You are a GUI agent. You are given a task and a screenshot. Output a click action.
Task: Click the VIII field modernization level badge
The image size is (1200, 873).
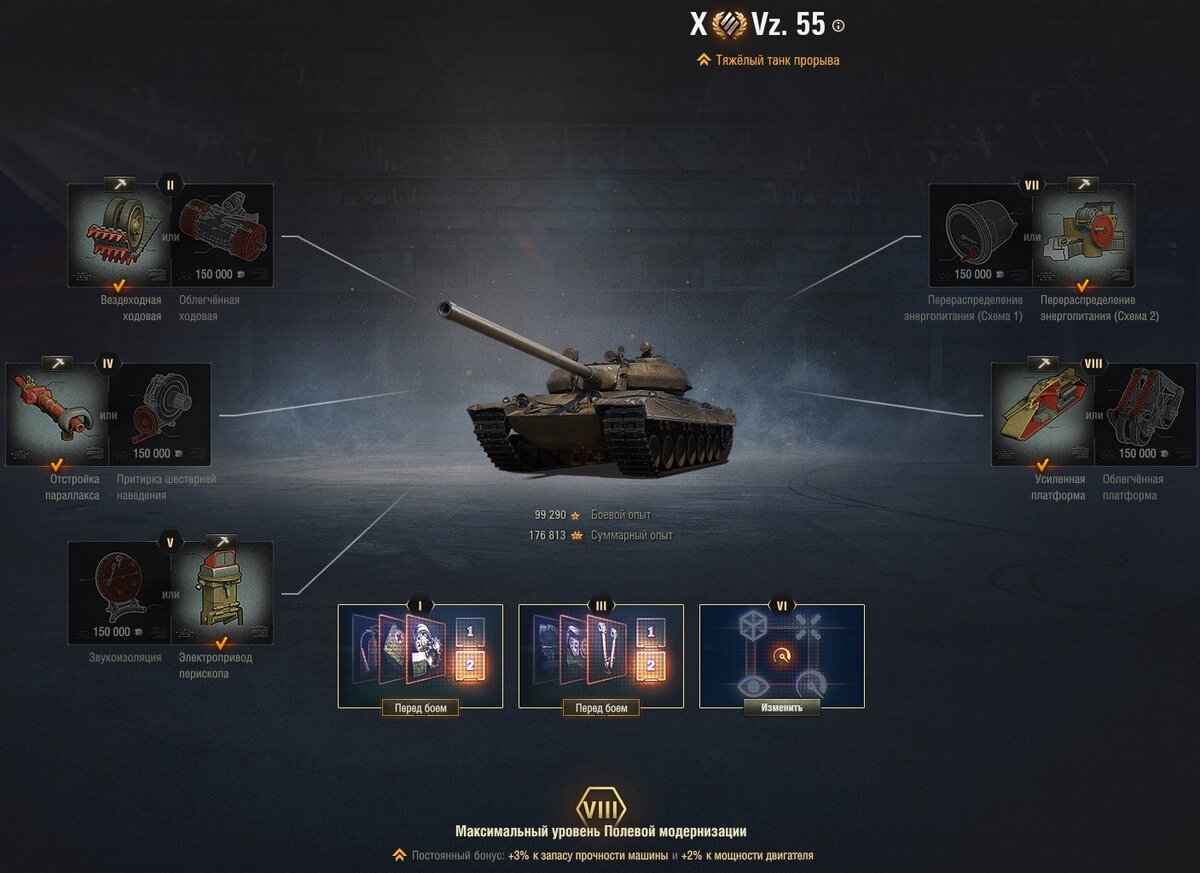point(601,808)
